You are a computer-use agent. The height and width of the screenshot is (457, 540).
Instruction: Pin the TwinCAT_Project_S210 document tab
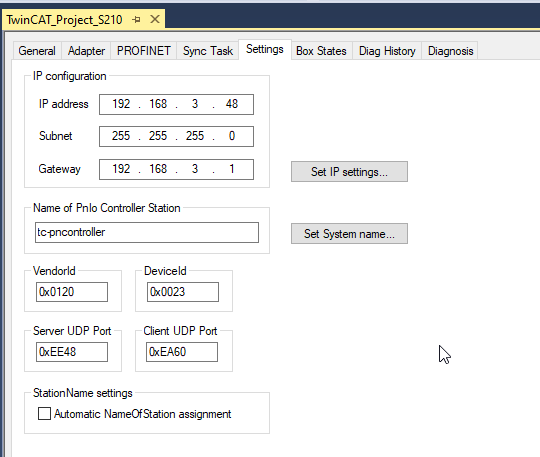[136, 20]
